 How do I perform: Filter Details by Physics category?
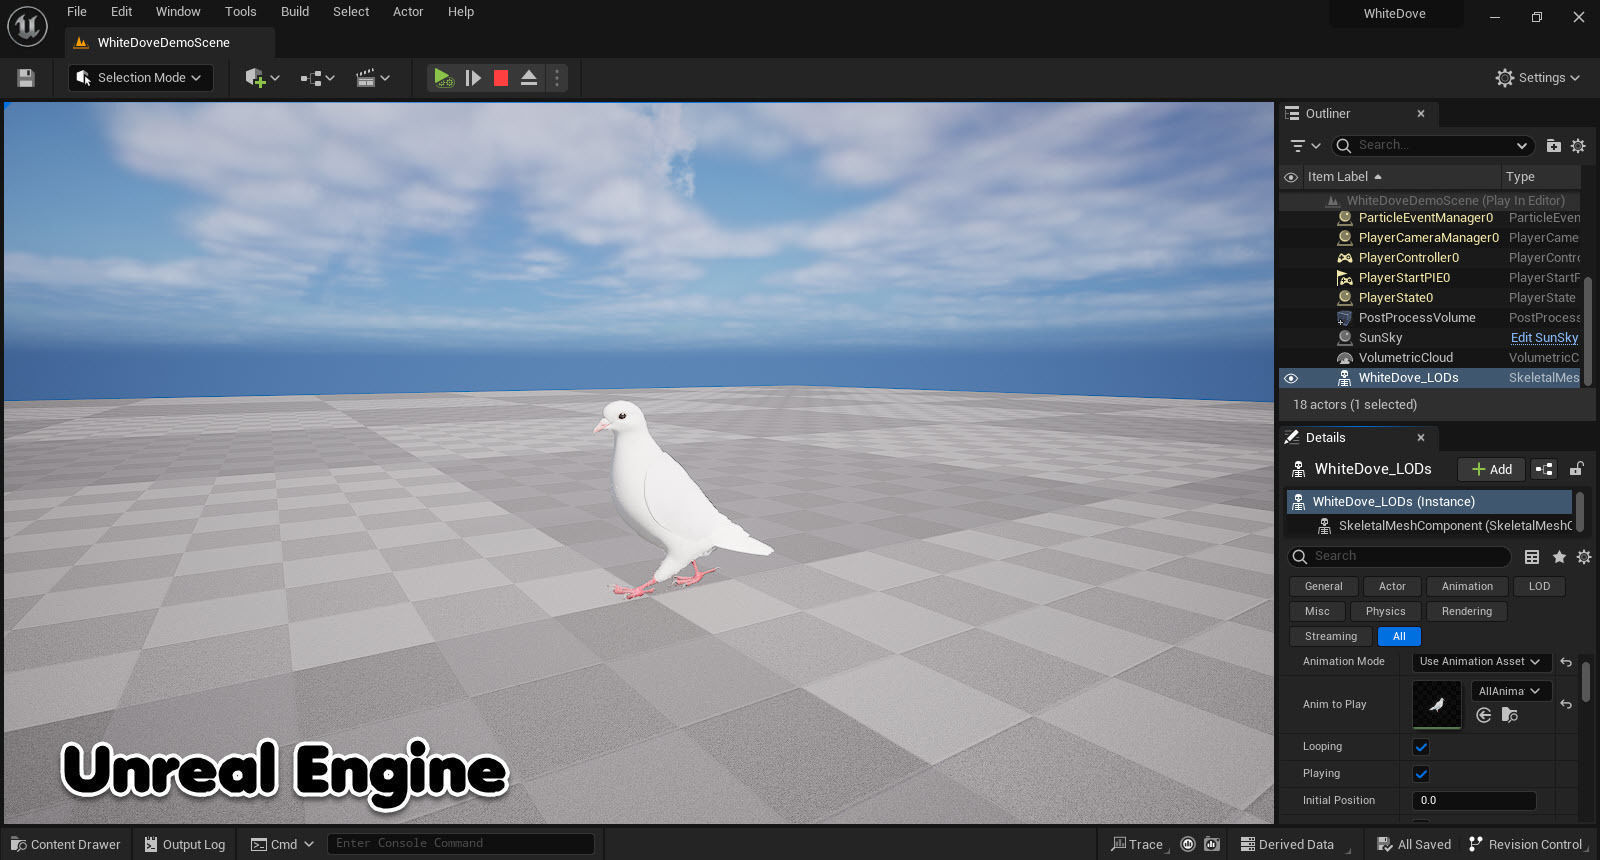[x=1385, y=612]
